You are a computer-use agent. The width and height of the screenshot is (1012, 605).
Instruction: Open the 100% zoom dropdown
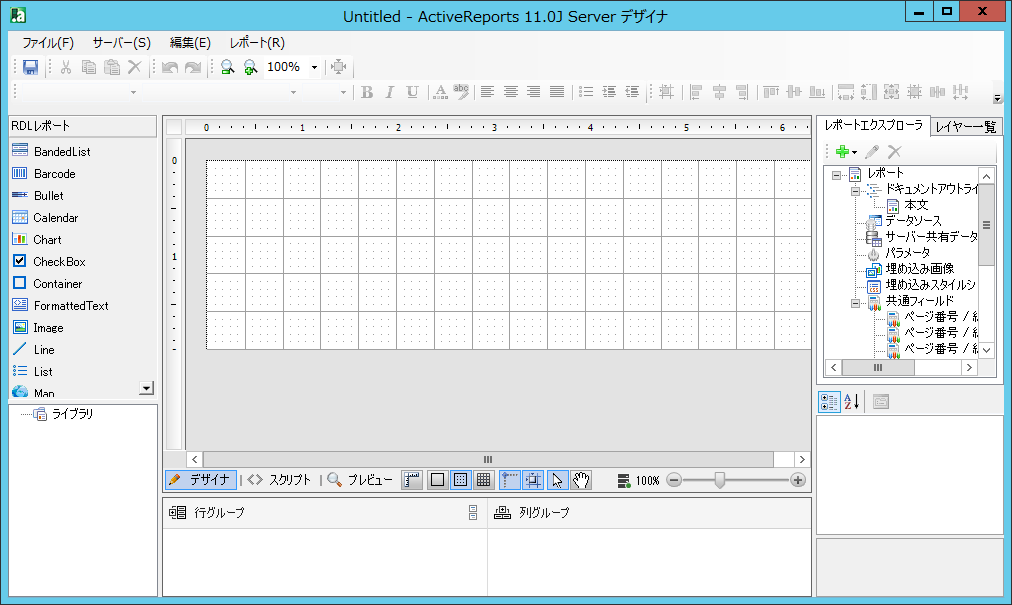314,67
